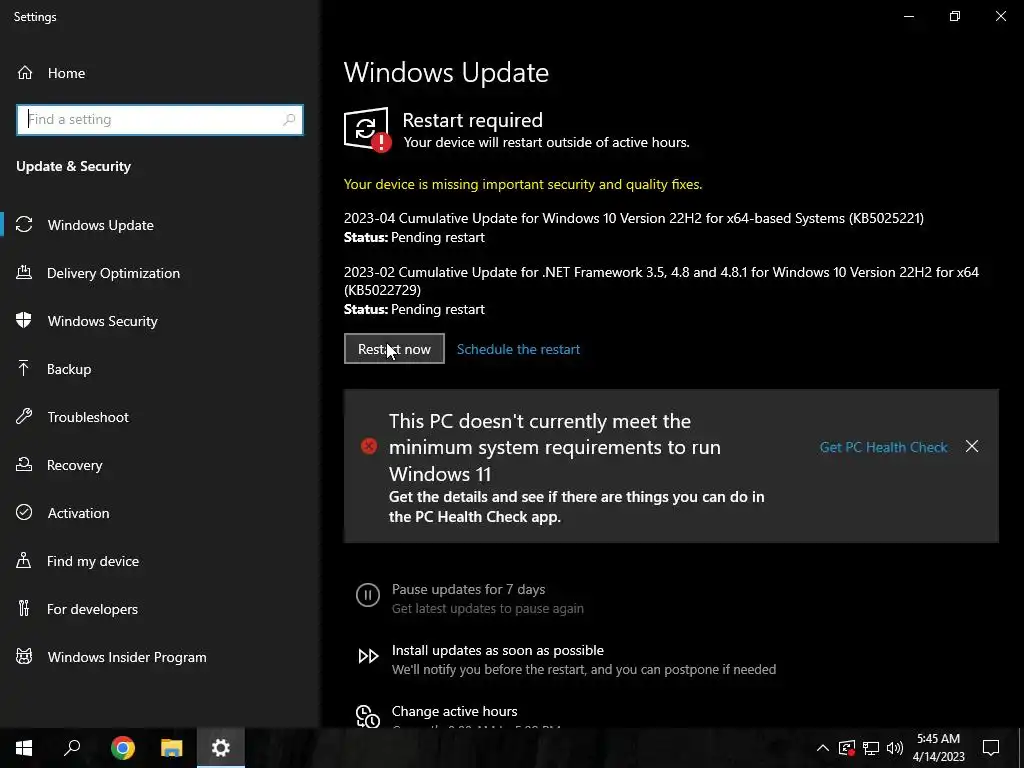The image size is (1024, 768).
Task: Open the Action Center notification icon
Action: click(x=991, y=748)
